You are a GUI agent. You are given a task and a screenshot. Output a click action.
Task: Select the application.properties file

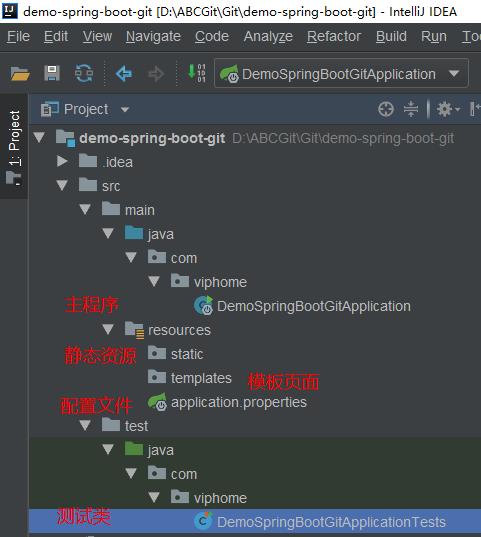point(239,402)
